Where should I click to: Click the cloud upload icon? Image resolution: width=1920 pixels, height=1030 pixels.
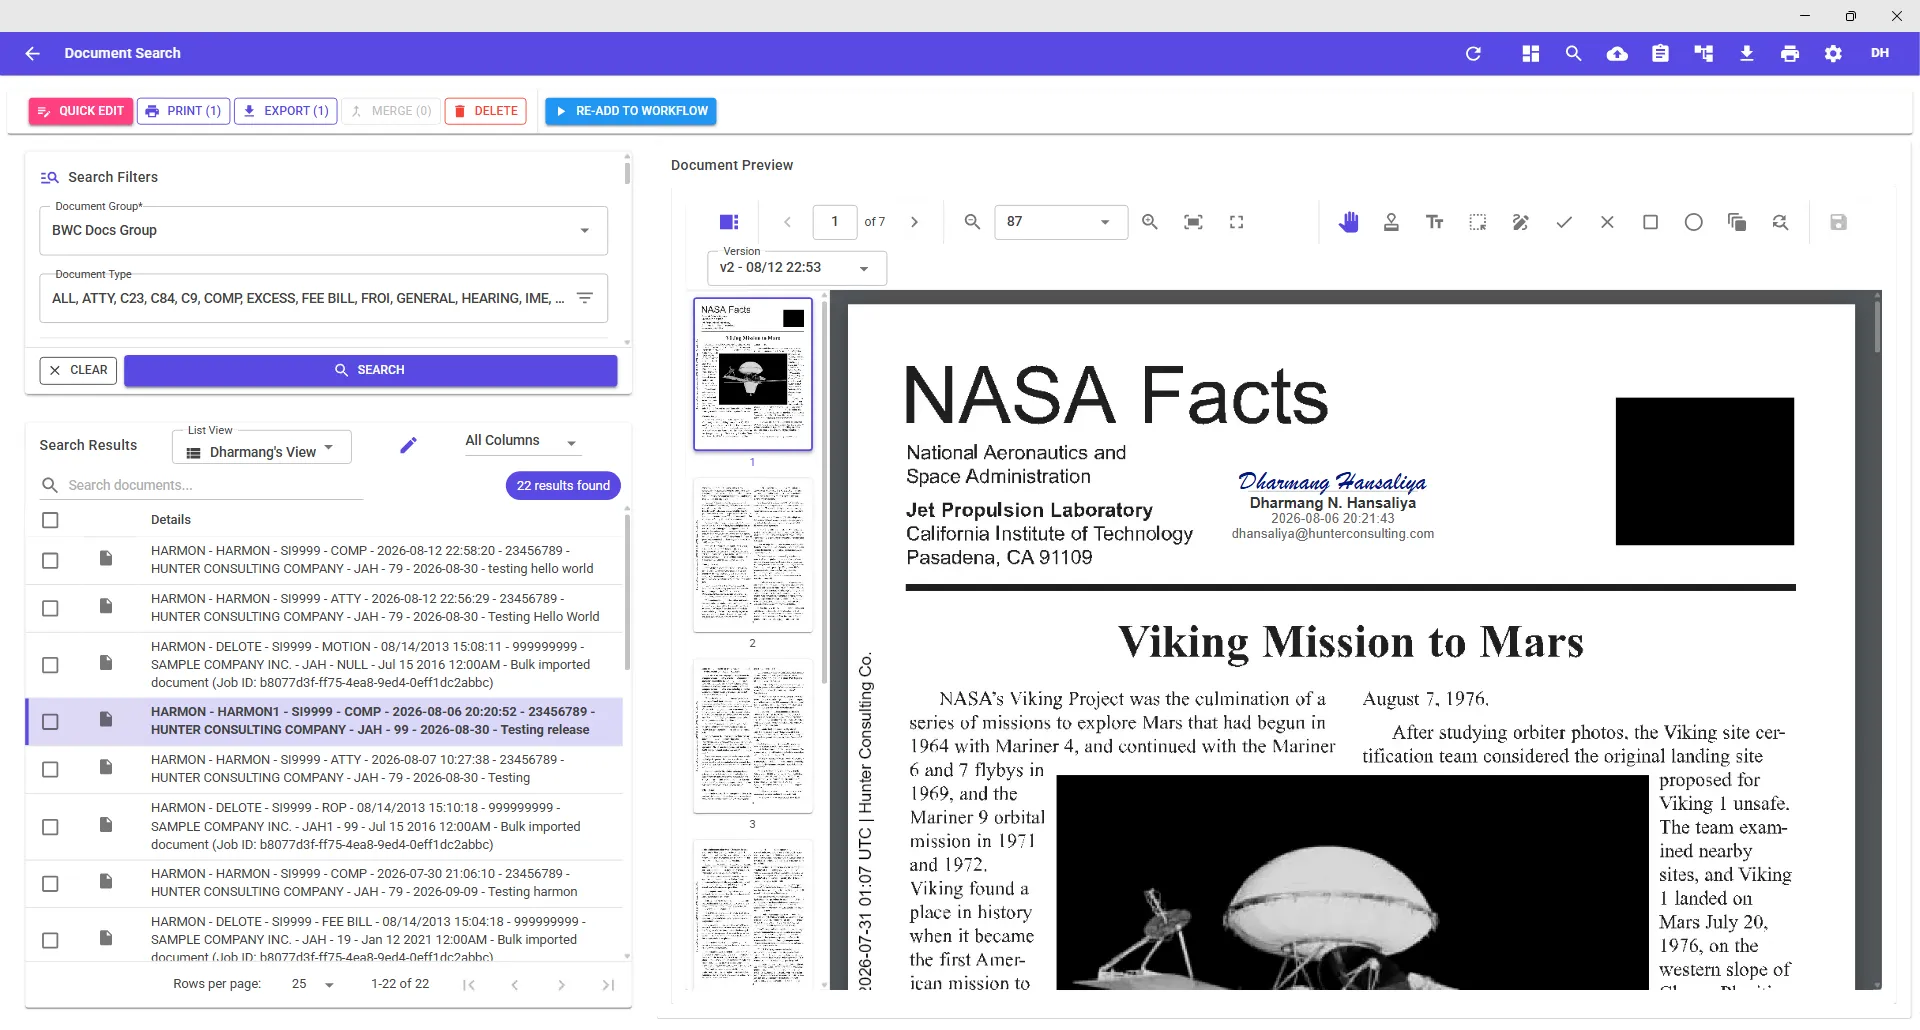[x=1617, y=54]
